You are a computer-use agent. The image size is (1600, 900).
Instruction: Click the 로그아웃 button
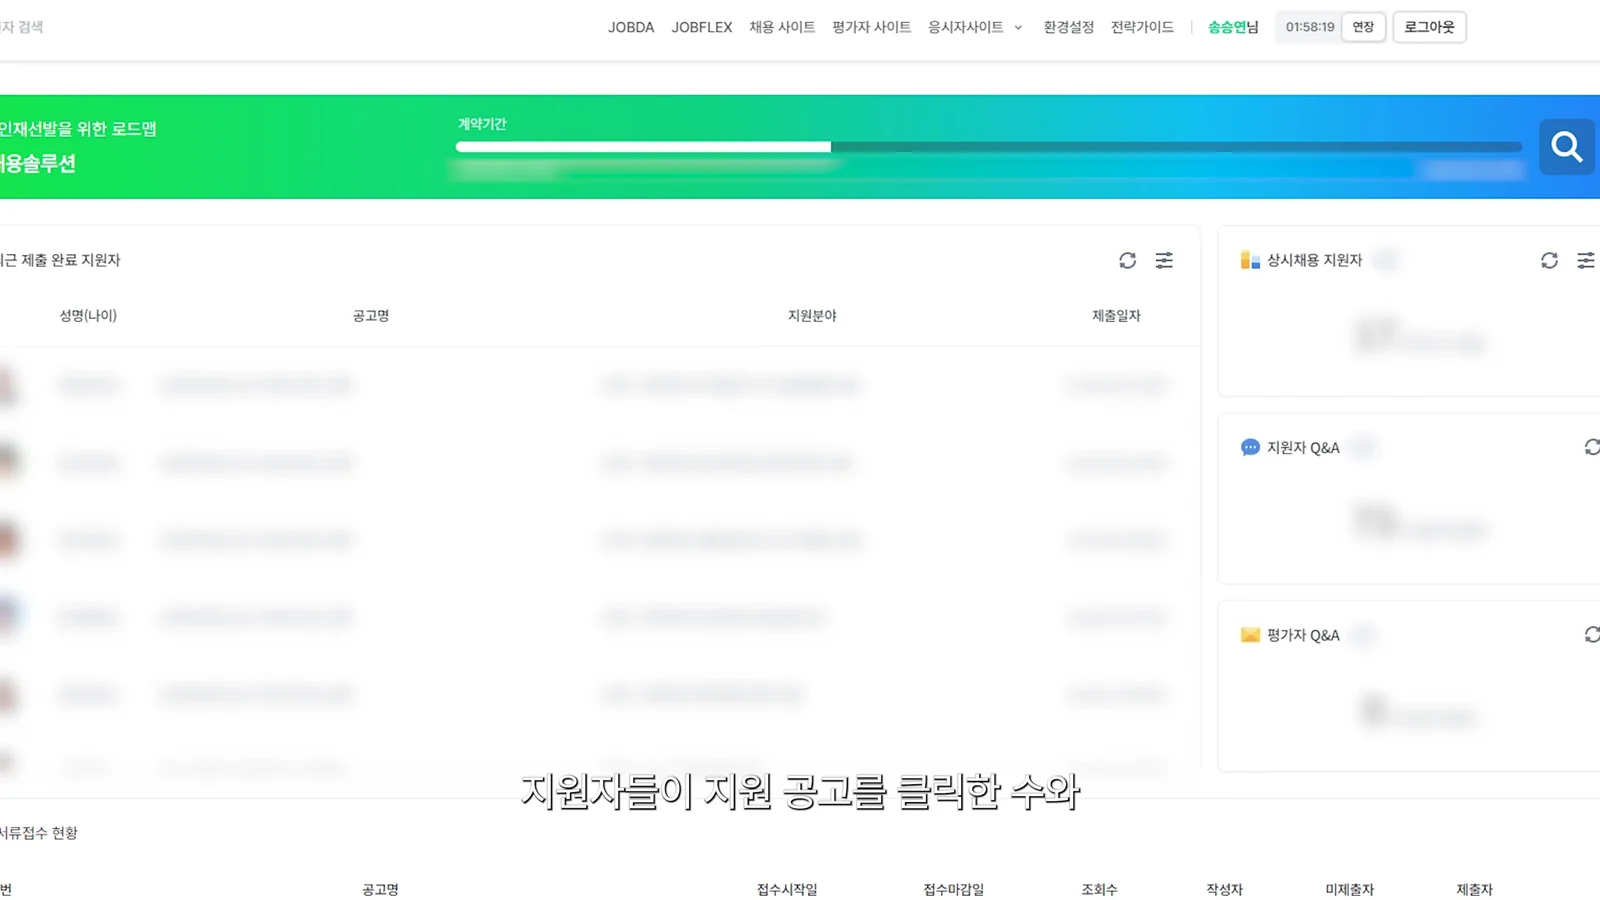point(1429,27)
